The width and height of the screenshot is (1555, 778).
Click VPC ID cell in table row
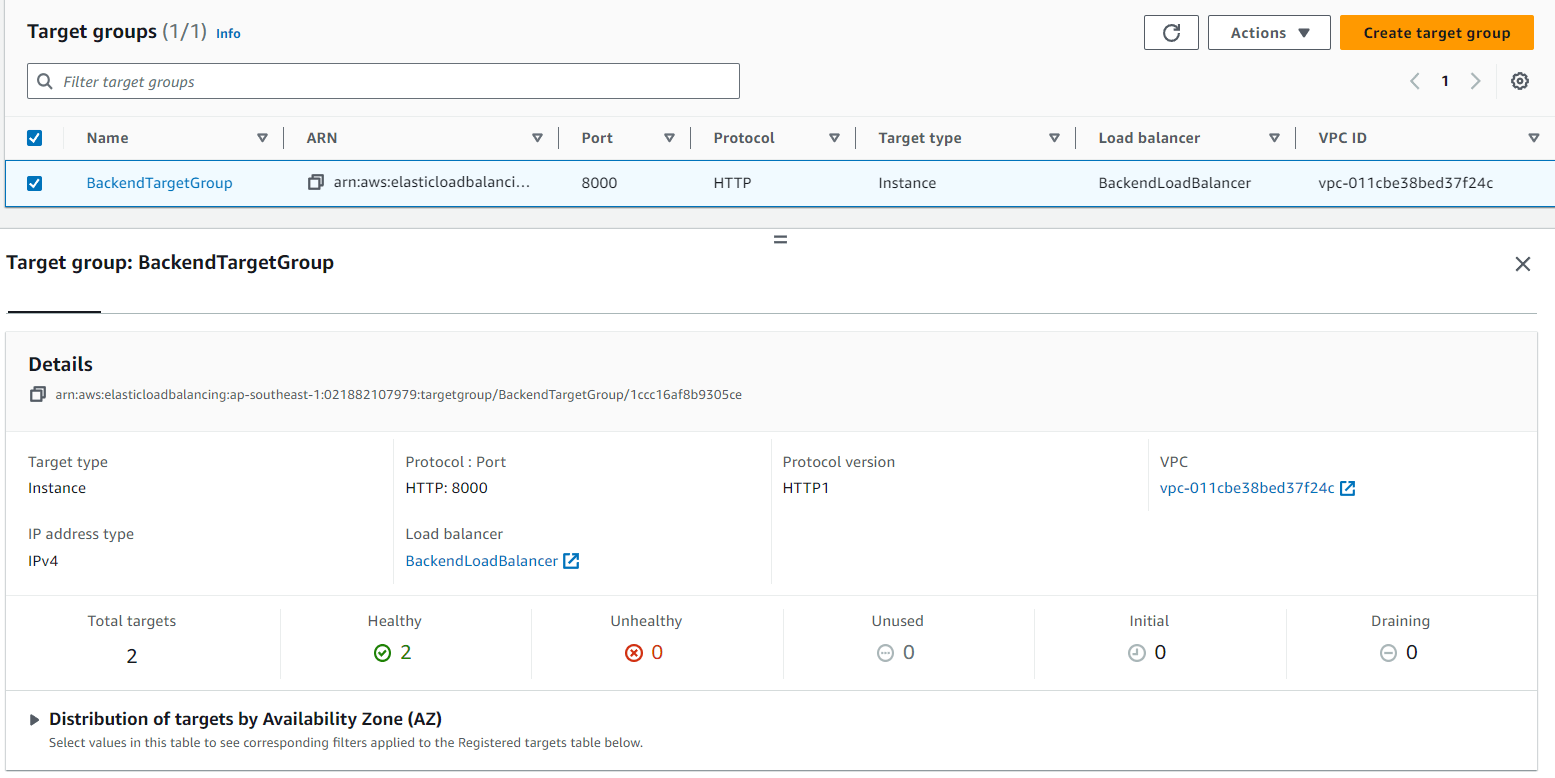pos(1406,183)
